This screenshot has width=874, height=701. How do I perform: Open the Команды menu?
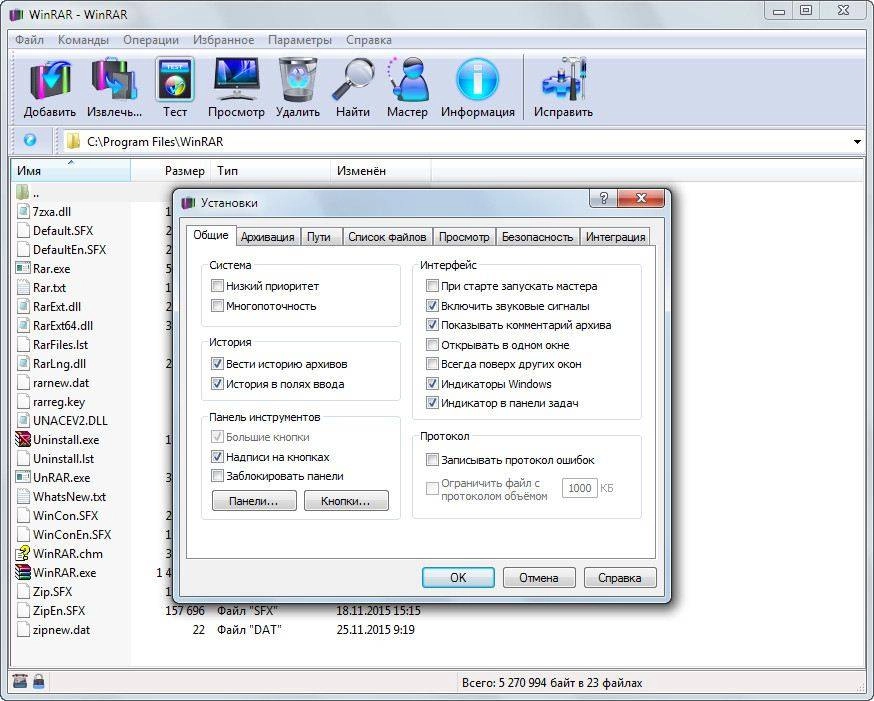pyautogui.click(x=83, y=40)
